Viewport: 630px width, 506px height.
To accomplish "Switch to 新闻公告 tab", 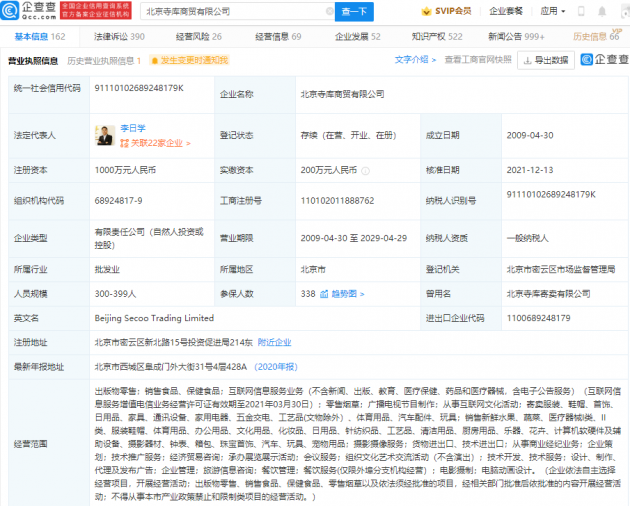I will pos(516,37).
